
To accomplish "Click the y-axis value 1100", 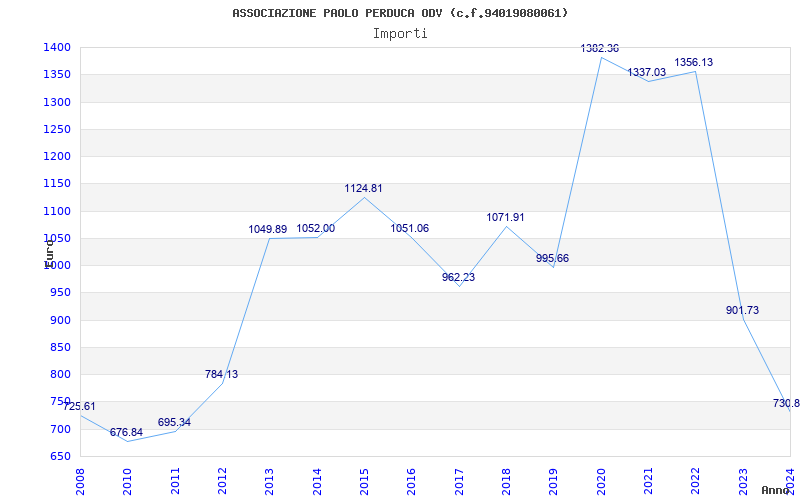I will click(57, 211).
